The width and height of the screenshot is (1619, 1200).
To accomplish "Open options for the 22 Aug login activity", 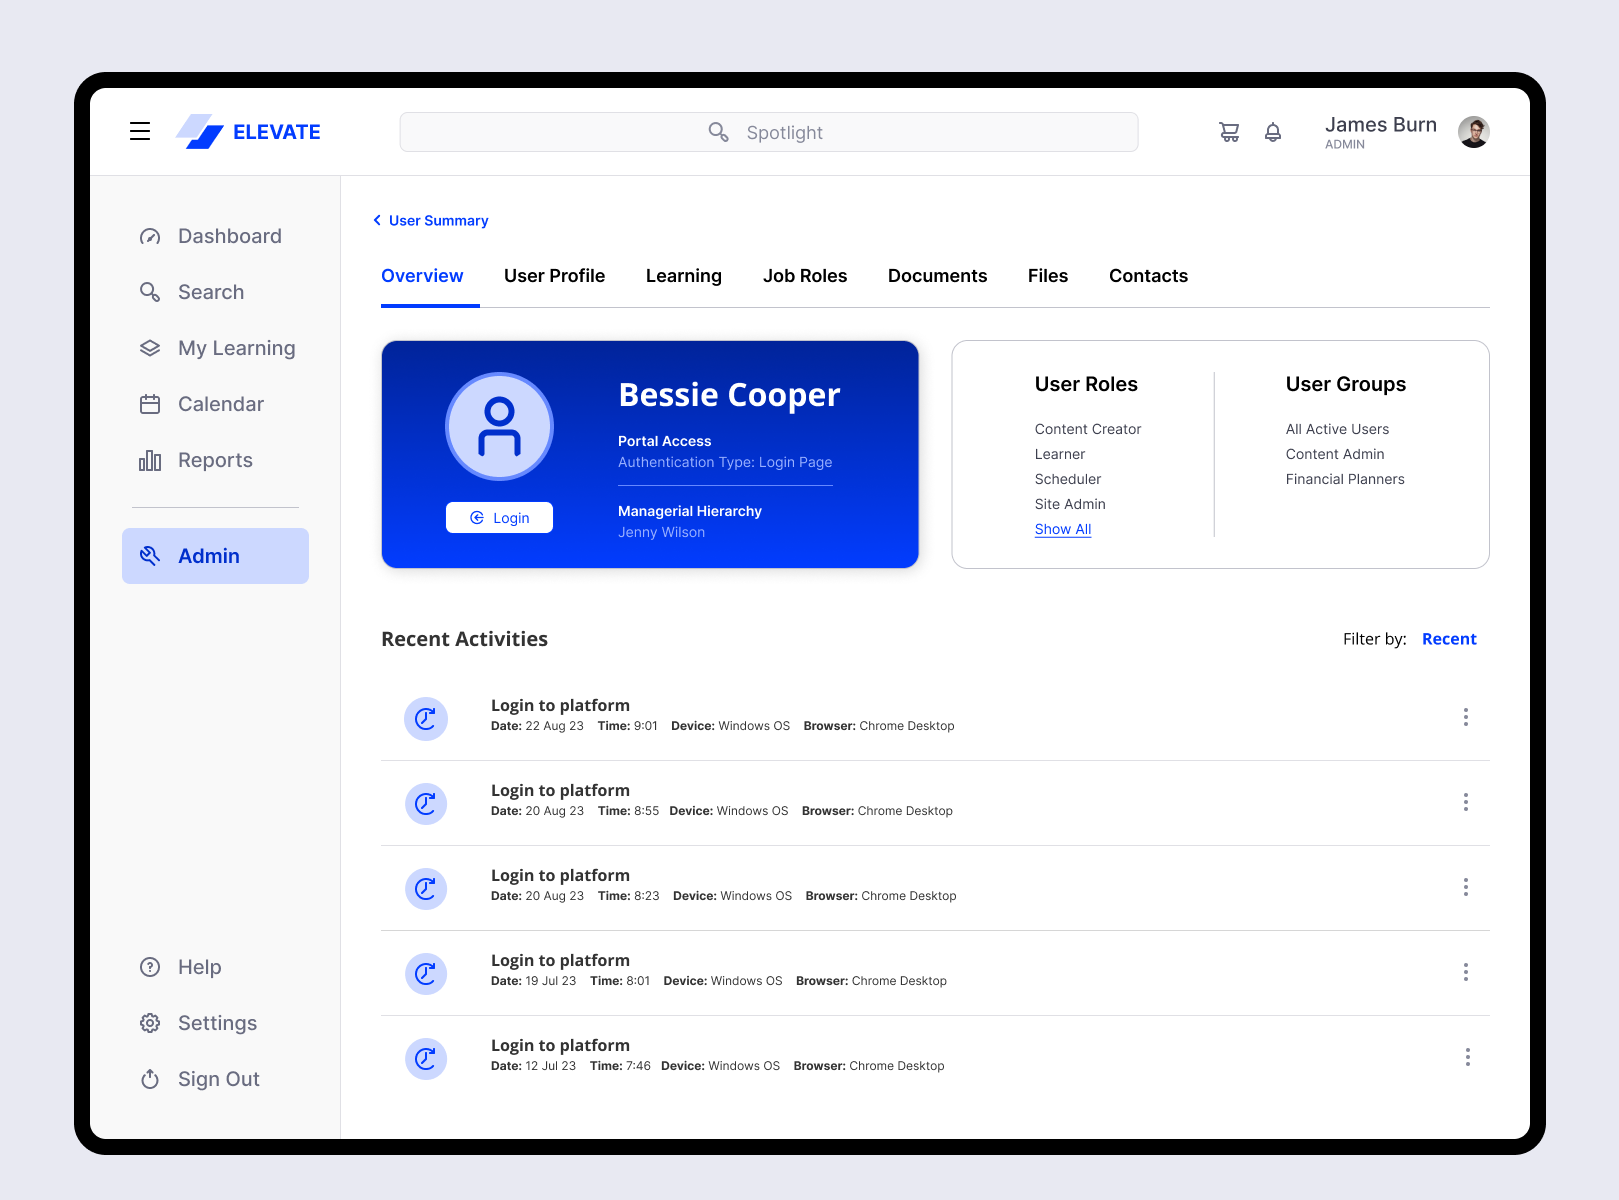I will pos(1465,717).
